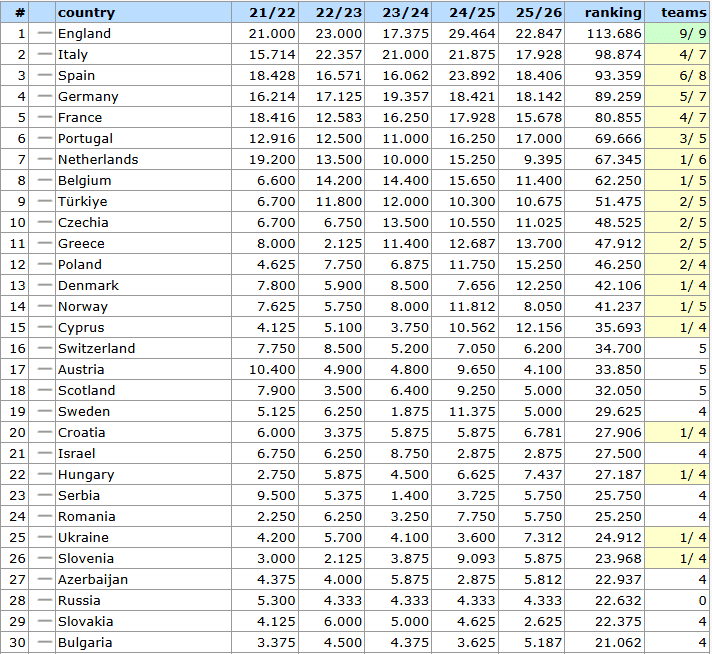Open the Italy country link
The image size is (712, 654).
(x=72, y=55)
